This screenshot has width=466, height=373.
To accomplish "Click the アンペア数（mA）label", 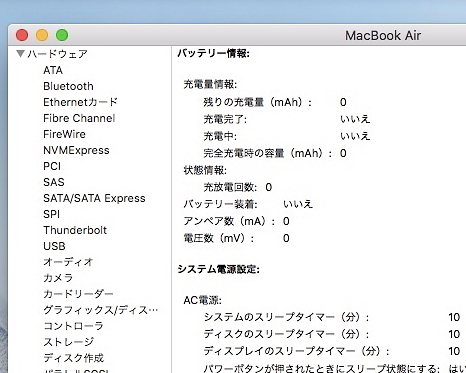I will coord(230,221).
